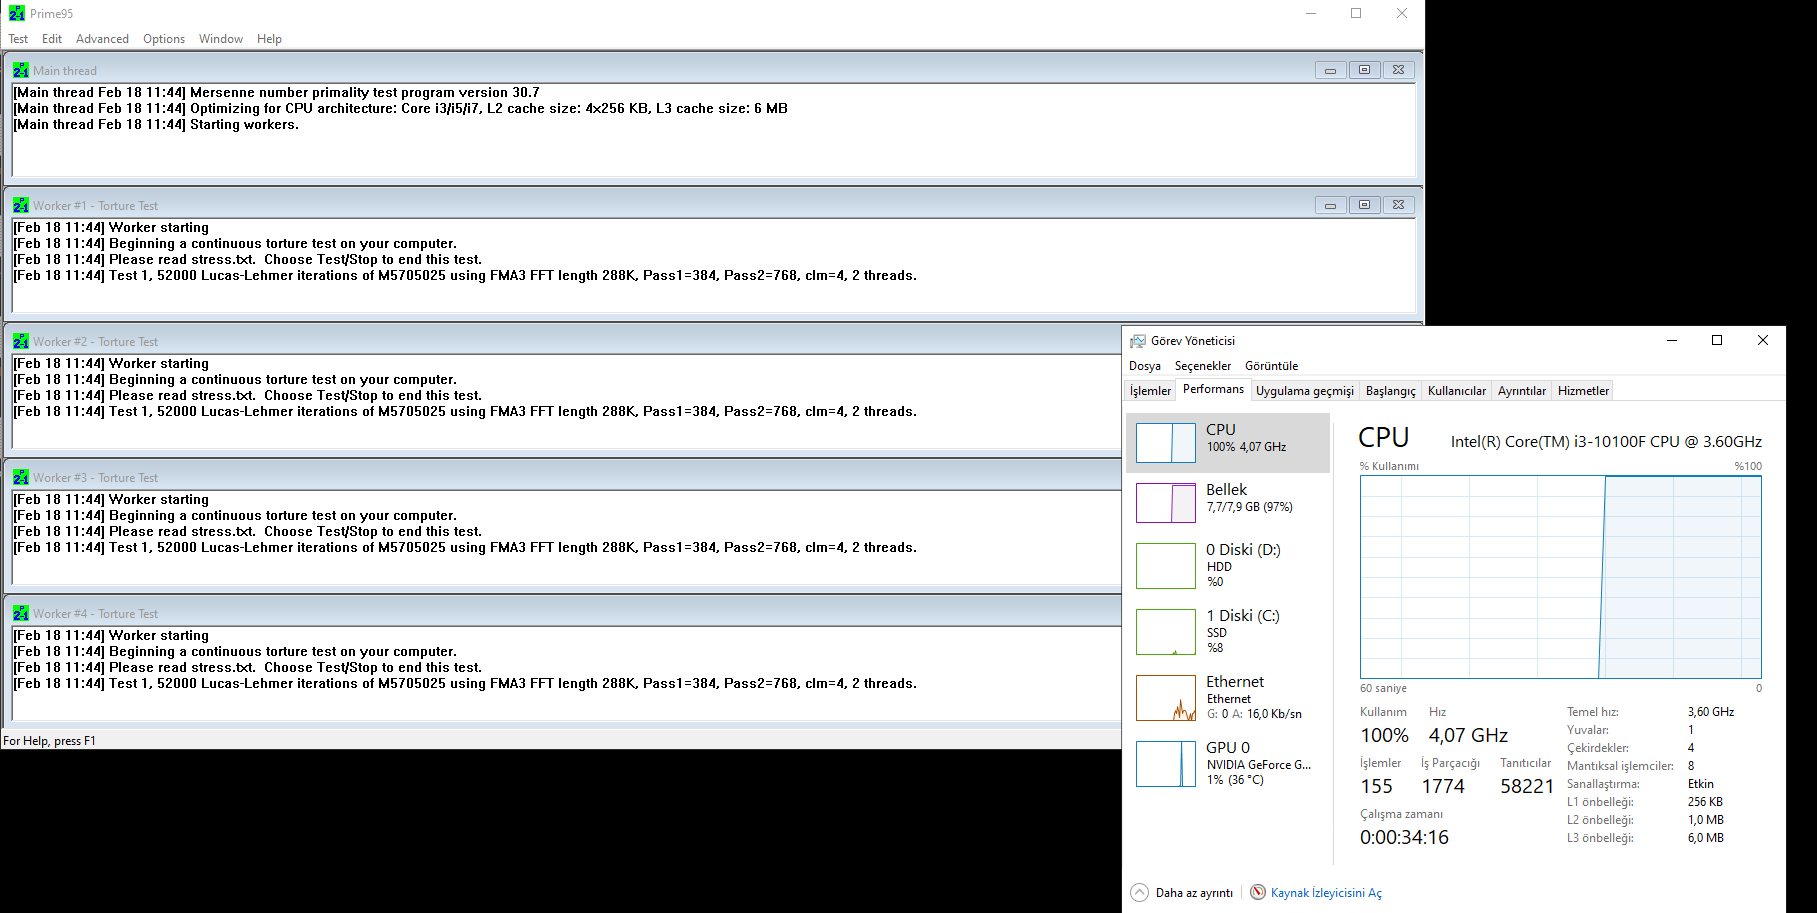Switch to the Kullanıcılar tab
Image resolution: width=1817 pixels, height=913 pixels.
[x=1457, y=391]
